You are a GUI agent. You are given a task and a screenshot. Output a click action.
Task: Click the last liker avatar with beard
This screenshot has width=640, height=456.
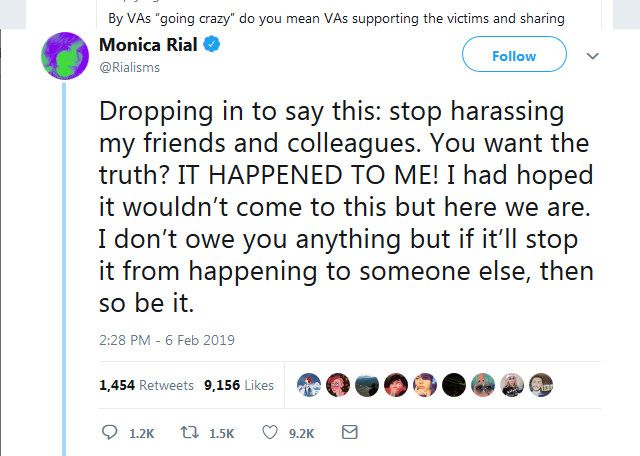coord(541,385)
